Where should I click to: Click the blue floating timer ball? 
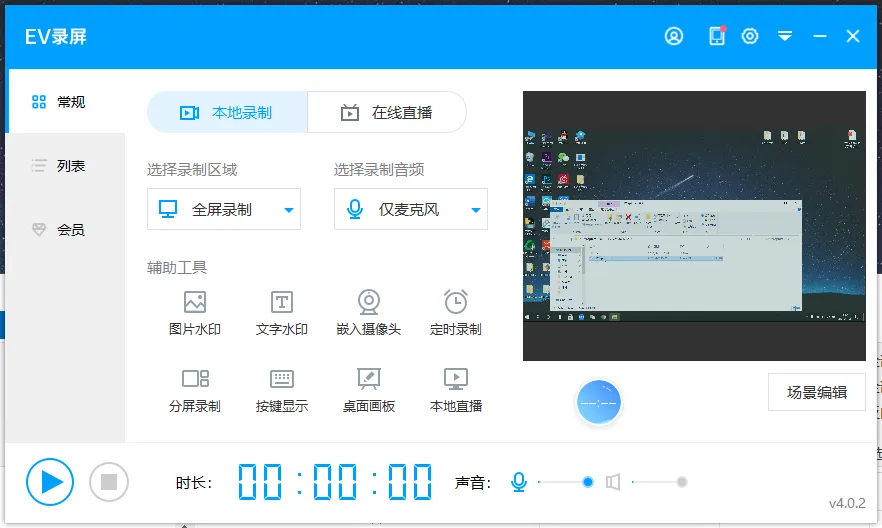(598, 403)
